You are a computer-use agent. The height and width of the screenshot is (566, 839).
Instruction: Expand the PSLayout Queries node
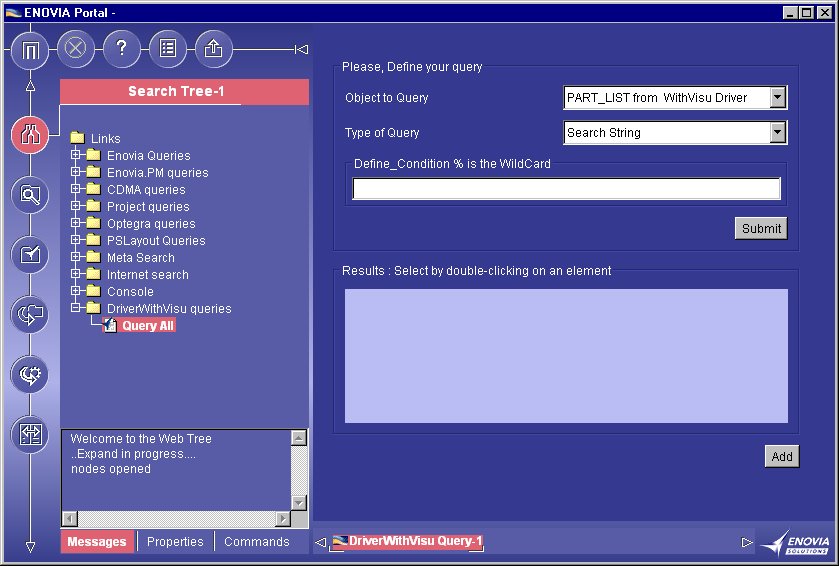pyautogui.click(x=75, y=240)
